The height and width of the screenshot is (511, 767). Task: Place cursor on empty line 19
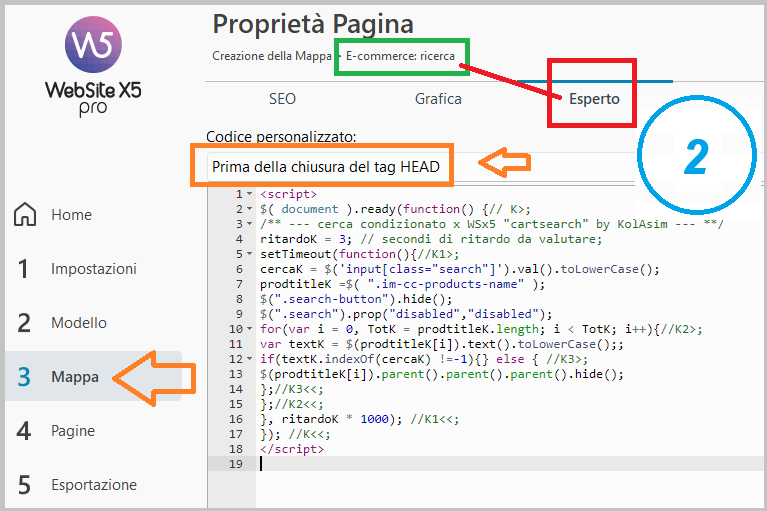point(509,464)
